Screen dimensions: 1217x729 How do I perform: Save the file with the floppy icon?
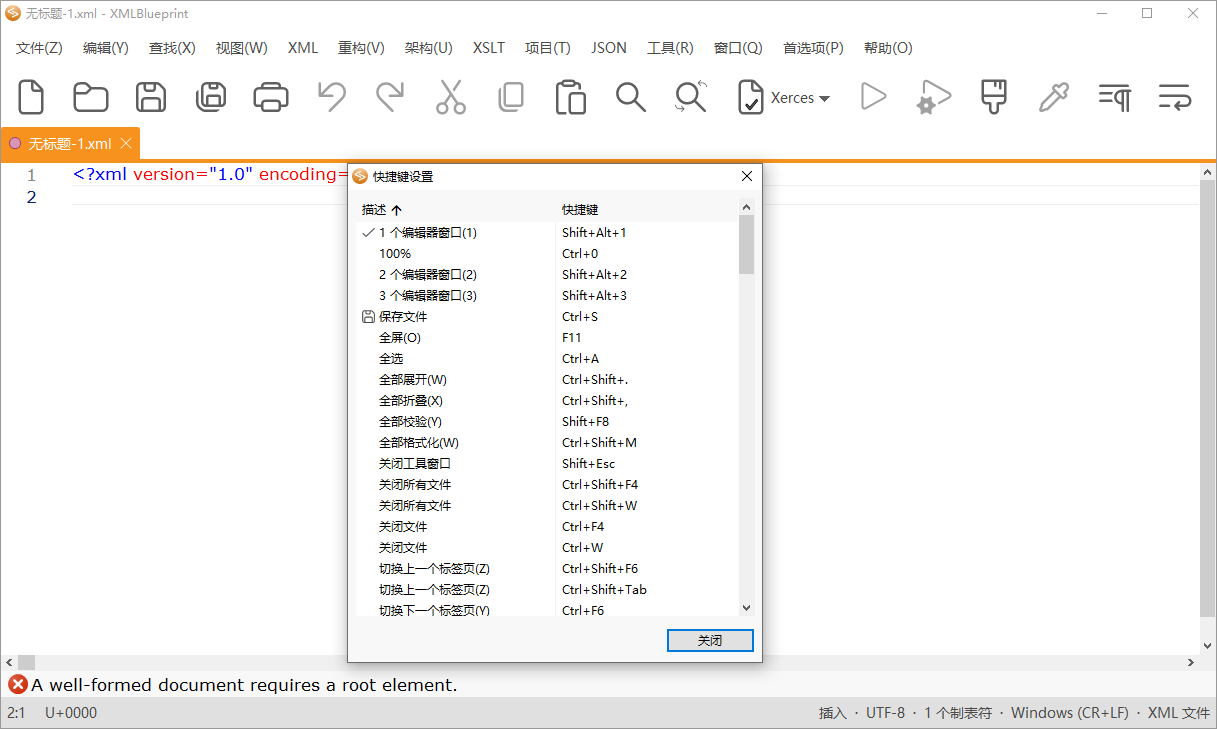pos(151,97)
